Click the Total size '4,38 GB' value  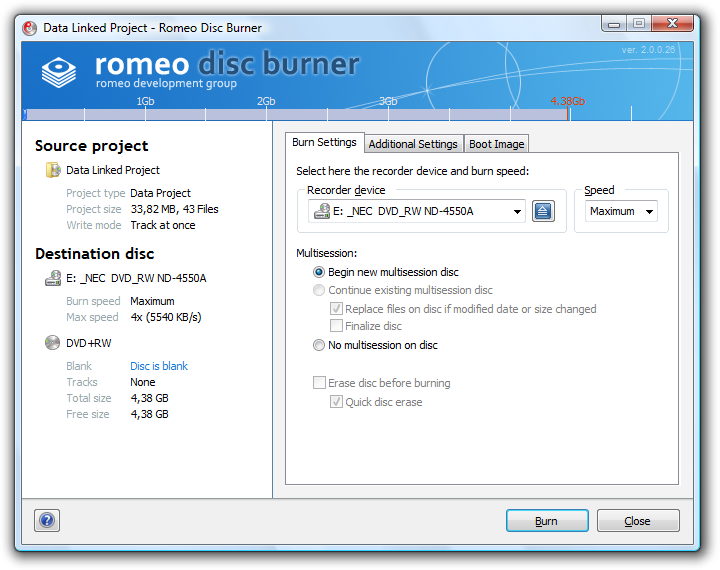(150, 398)
